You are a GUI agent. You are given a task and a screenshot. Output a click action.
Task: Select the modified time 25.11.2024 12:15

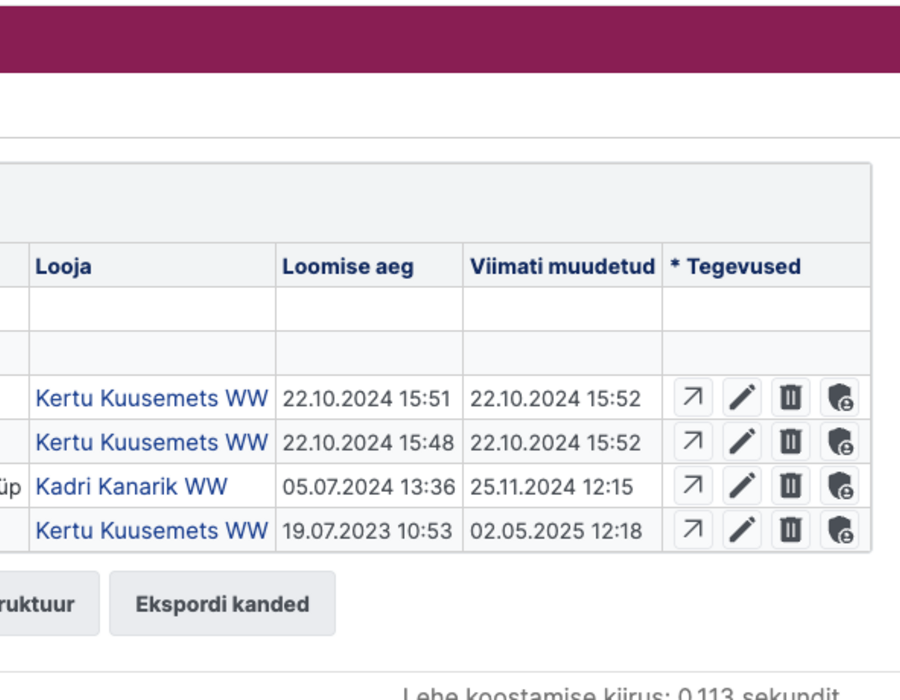click(x=552, y=487)
